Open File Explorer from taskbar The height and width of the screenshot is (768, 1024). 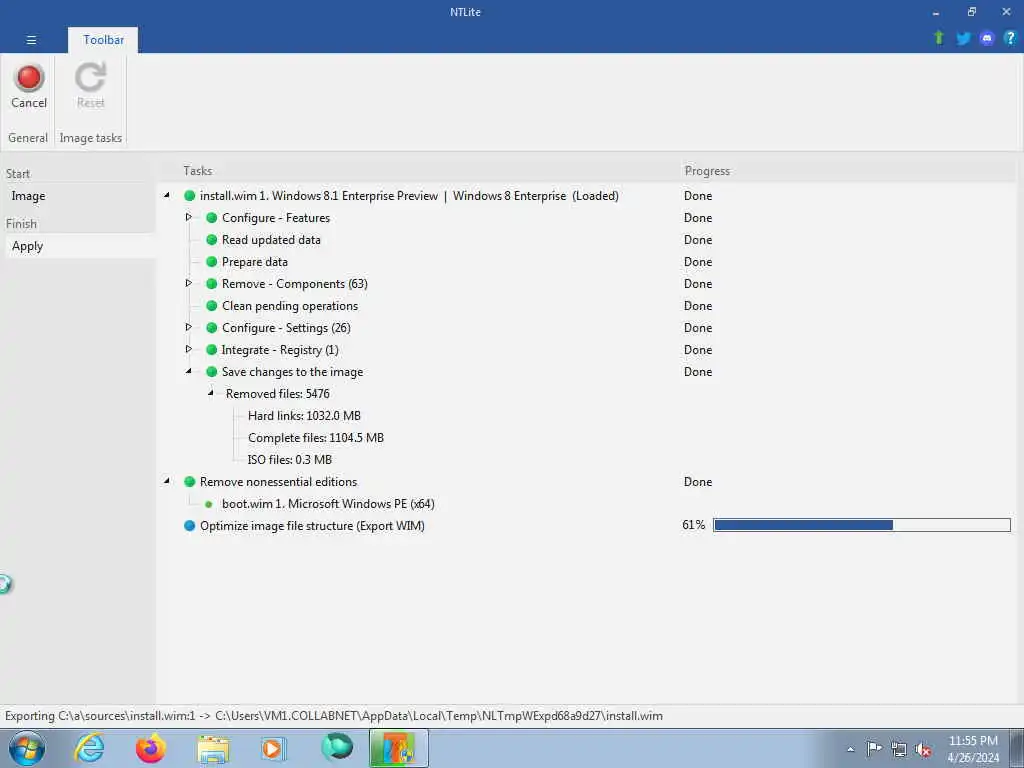click(213, 749)
